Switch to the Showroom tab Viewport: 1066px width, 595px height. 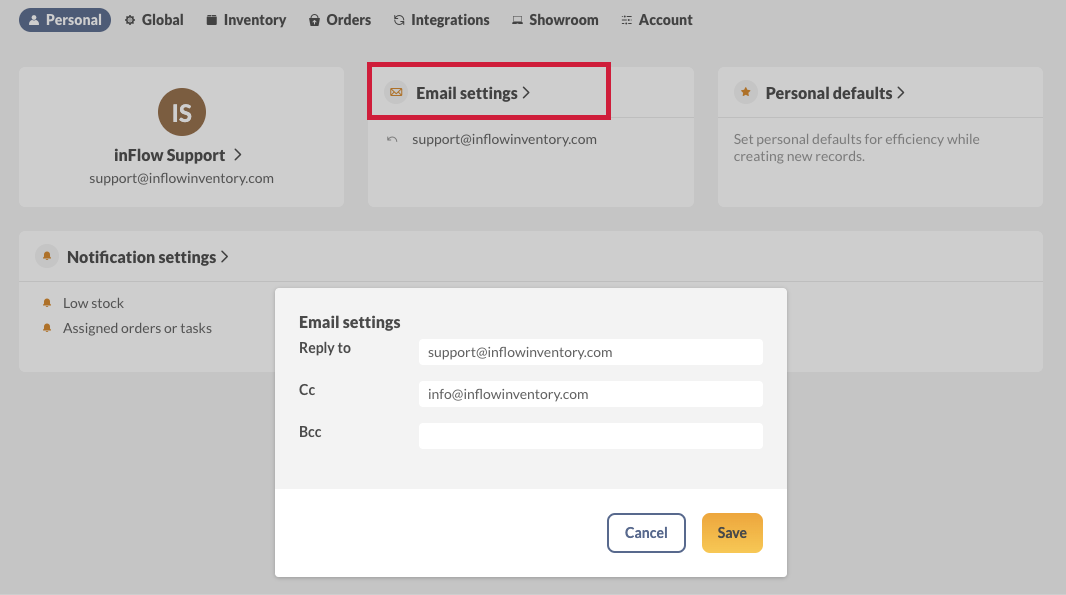coord(555,18)
